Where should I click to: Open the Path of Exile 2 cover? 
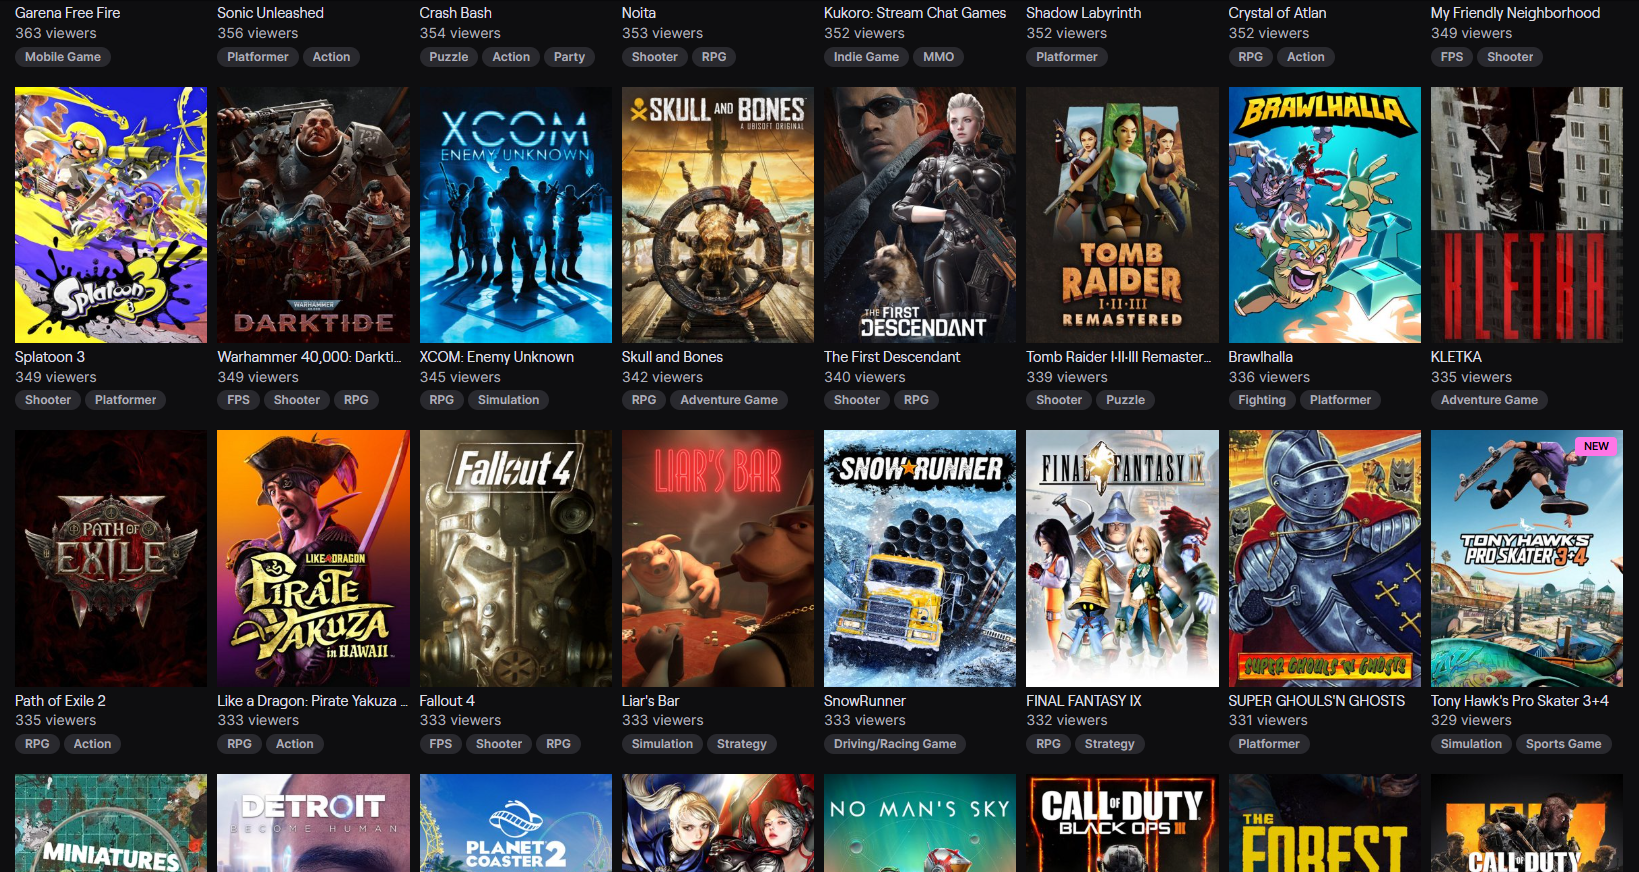[x=111, y=558]
